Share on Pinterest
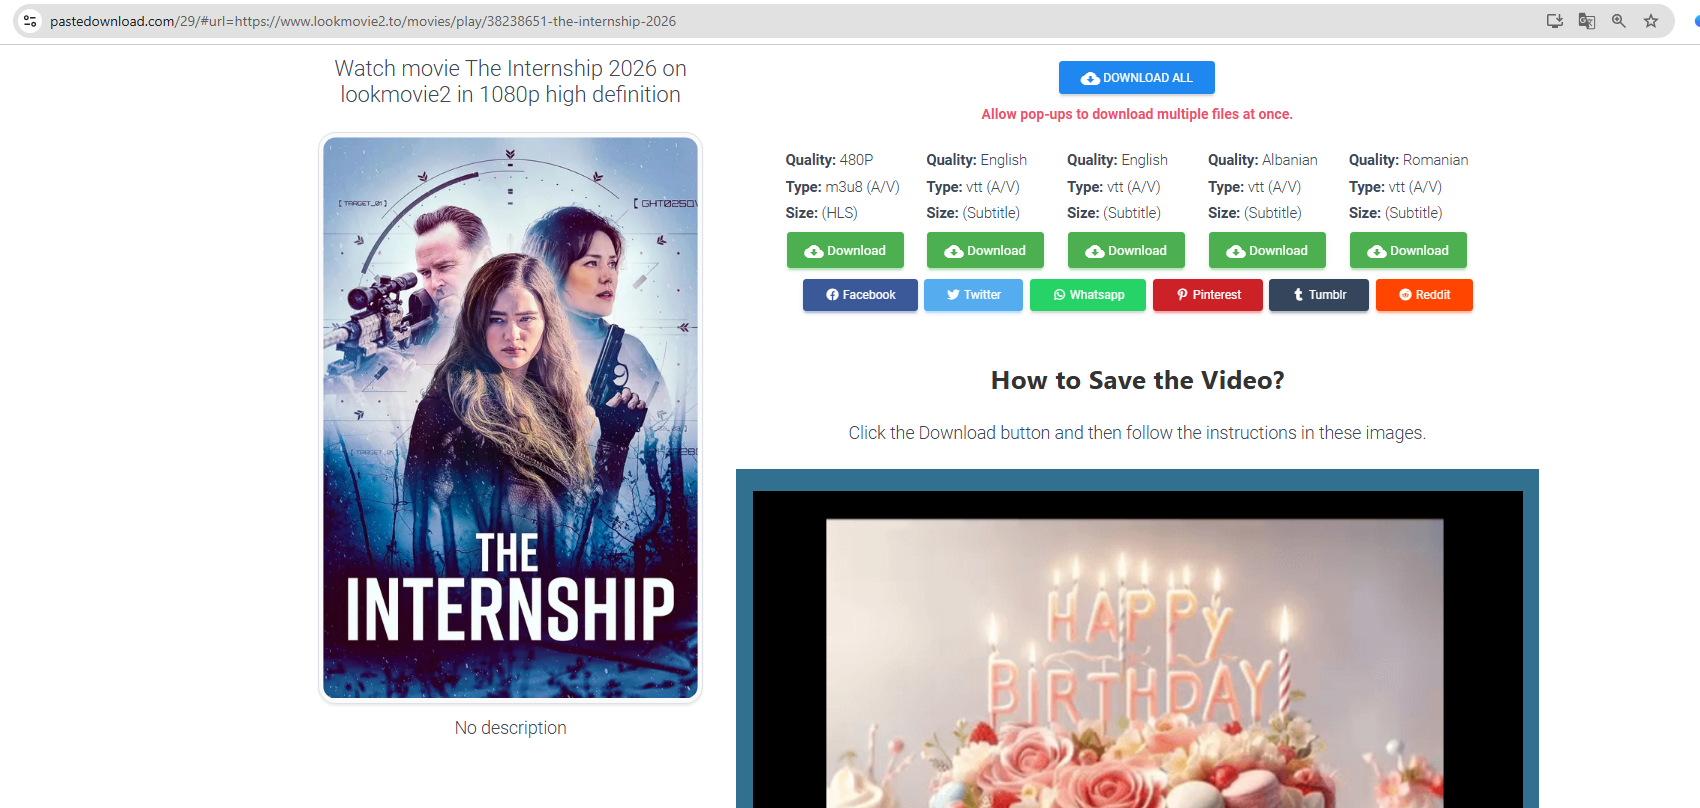Viewport: 1700px width, 808px height. pyautogui.click(x=1208, y=295)
